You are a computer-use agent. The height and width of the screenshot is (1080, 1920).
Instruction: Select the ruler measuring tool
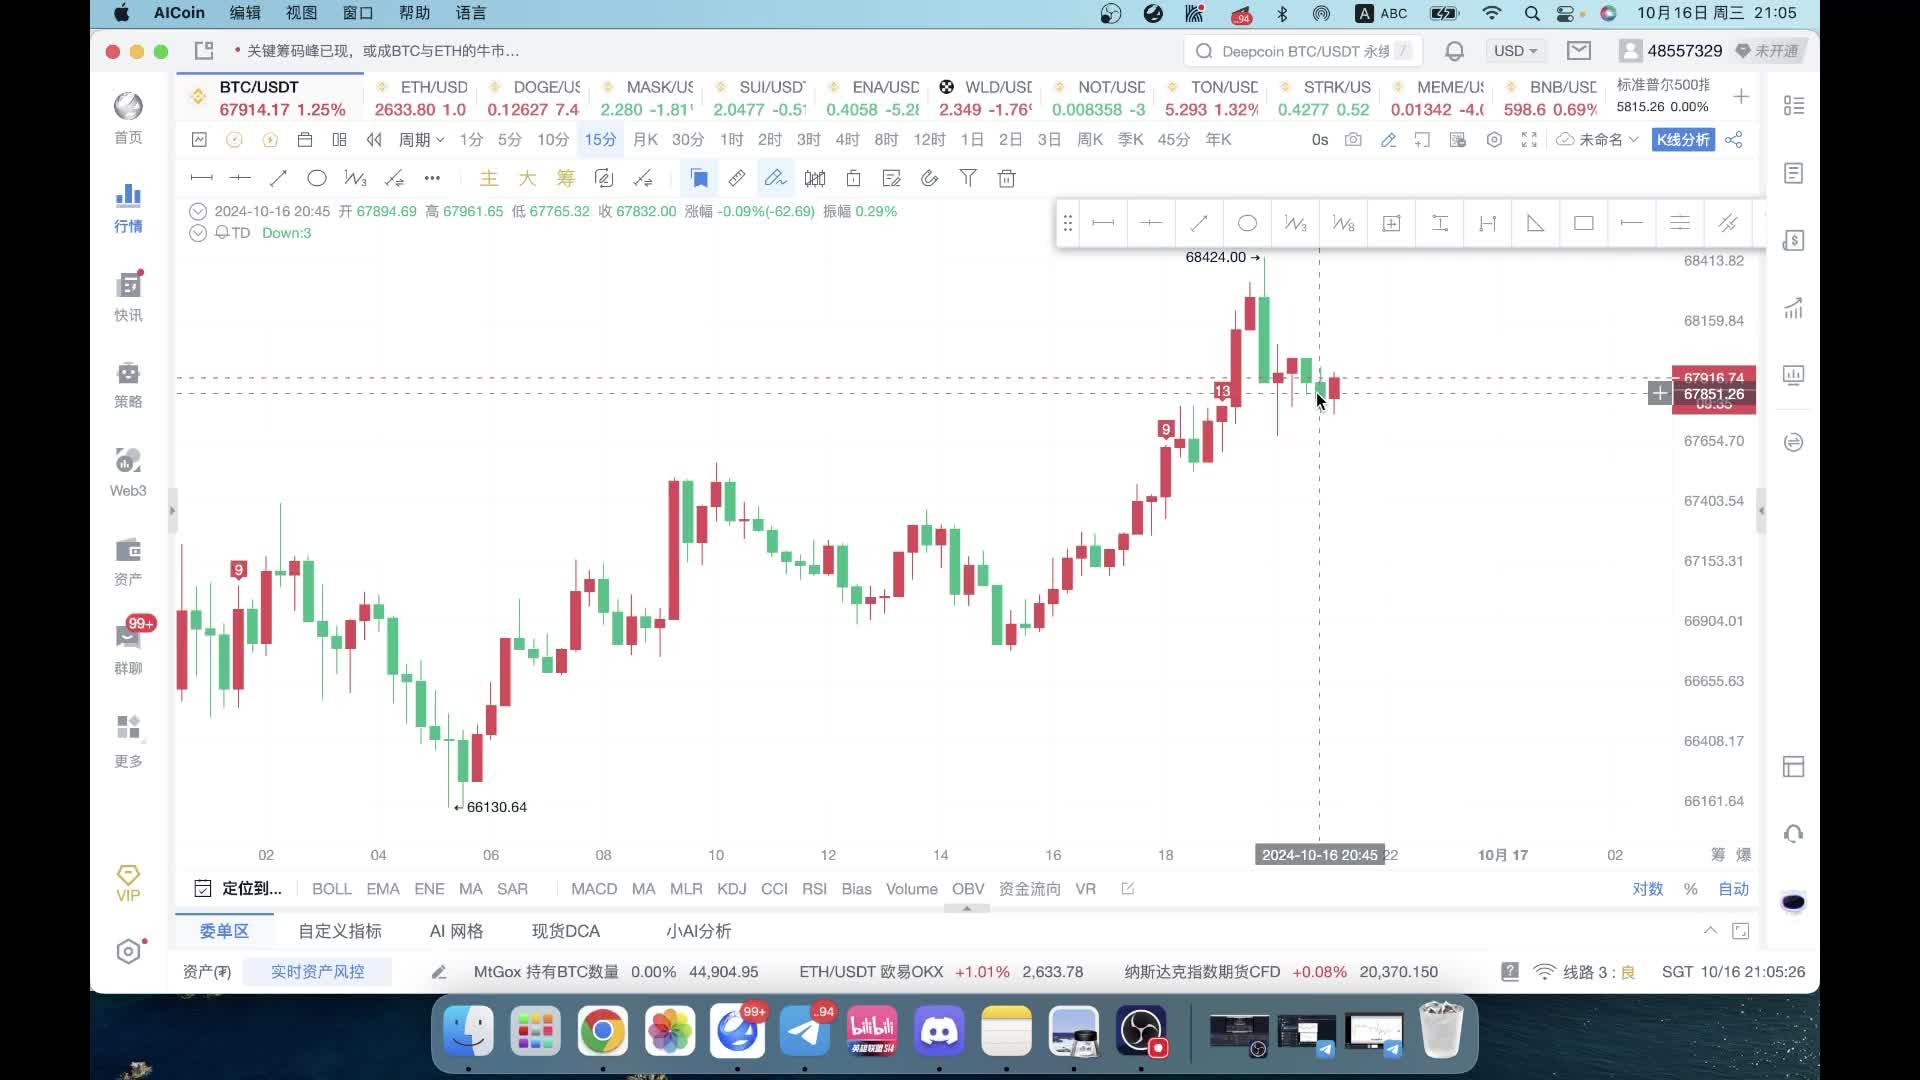(x=737, y=178)
